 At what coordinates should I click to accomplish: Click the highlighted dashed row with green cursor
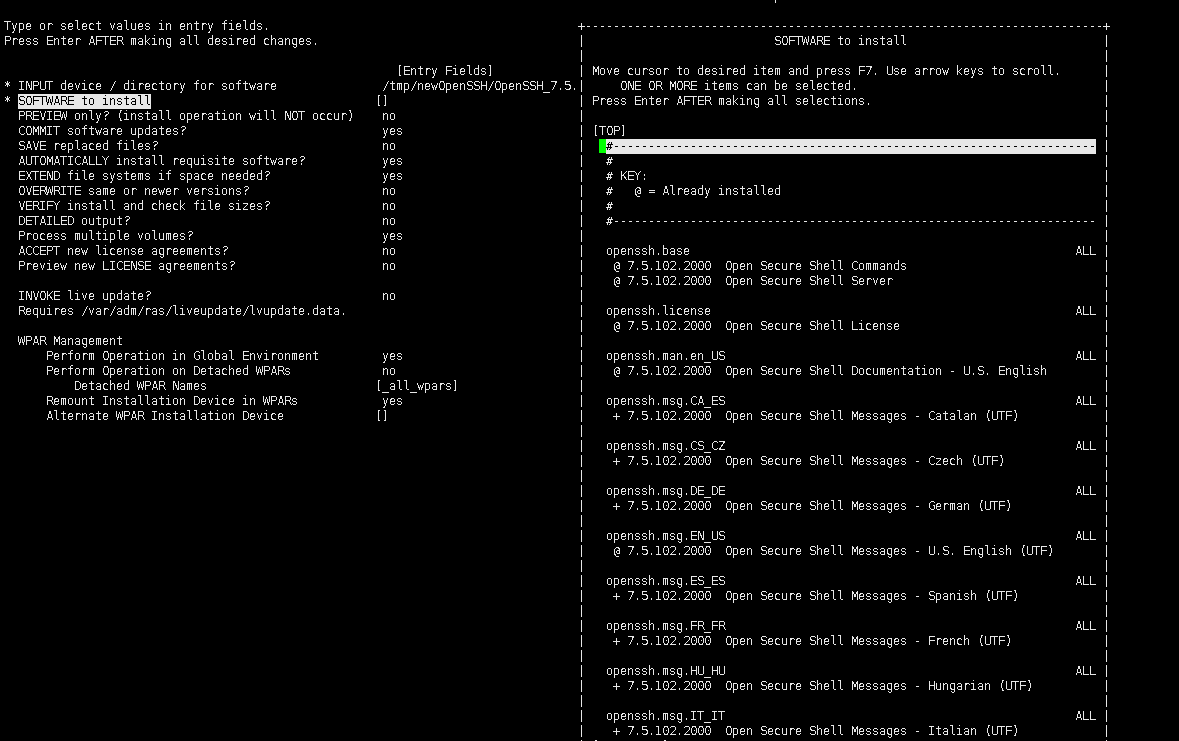pos(847,146)
